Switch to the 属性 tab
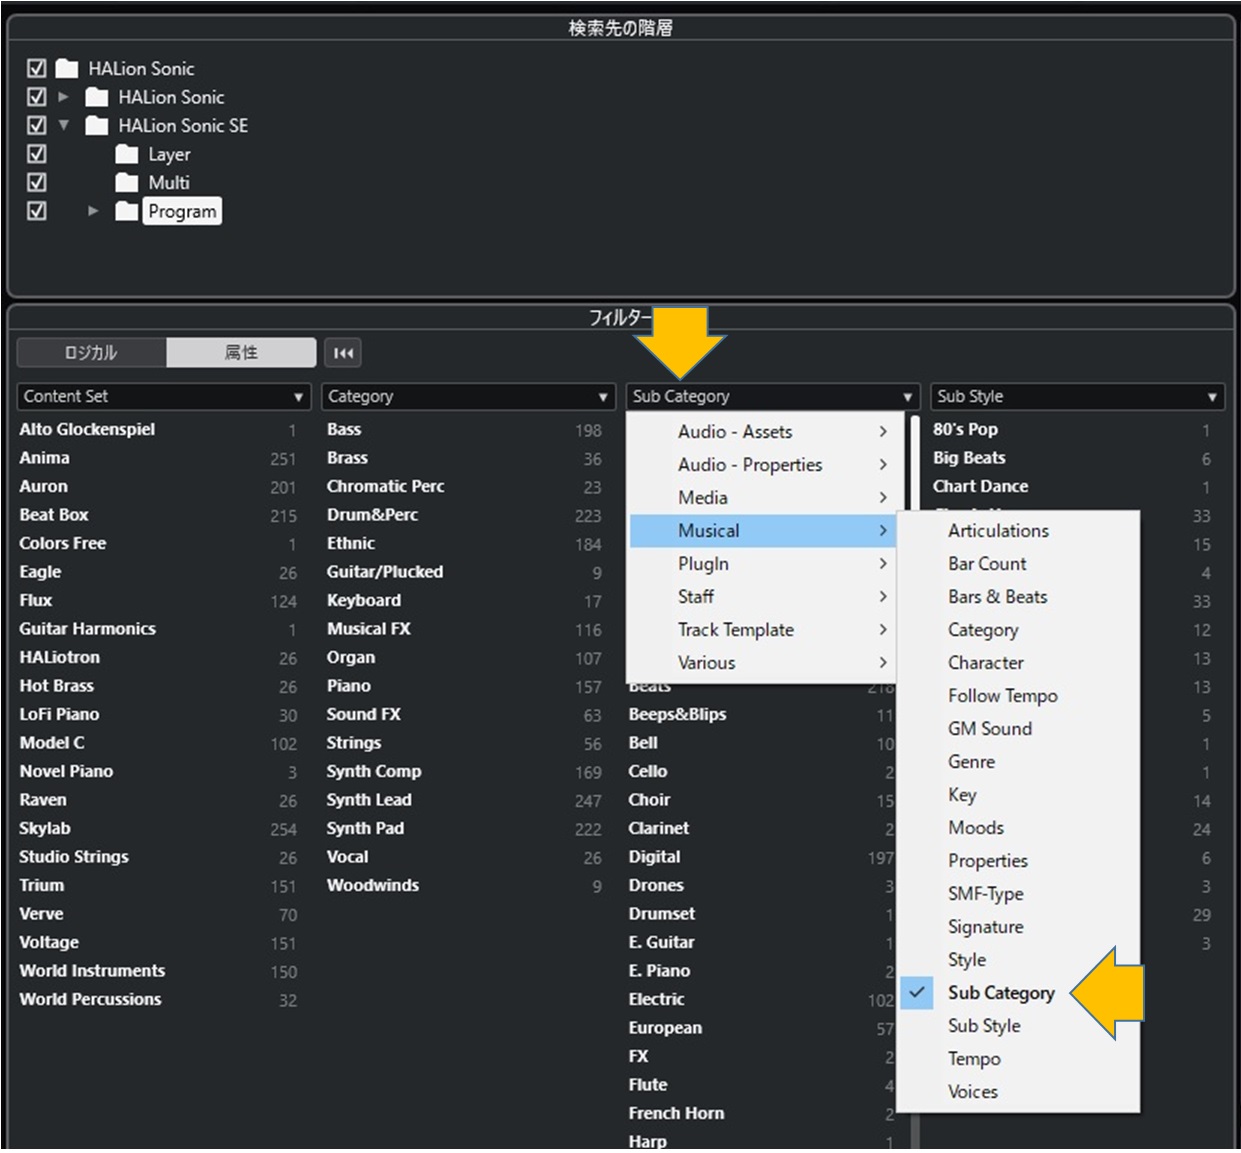The height and width of the screenshot is (1153, 1241). (241, 353)
